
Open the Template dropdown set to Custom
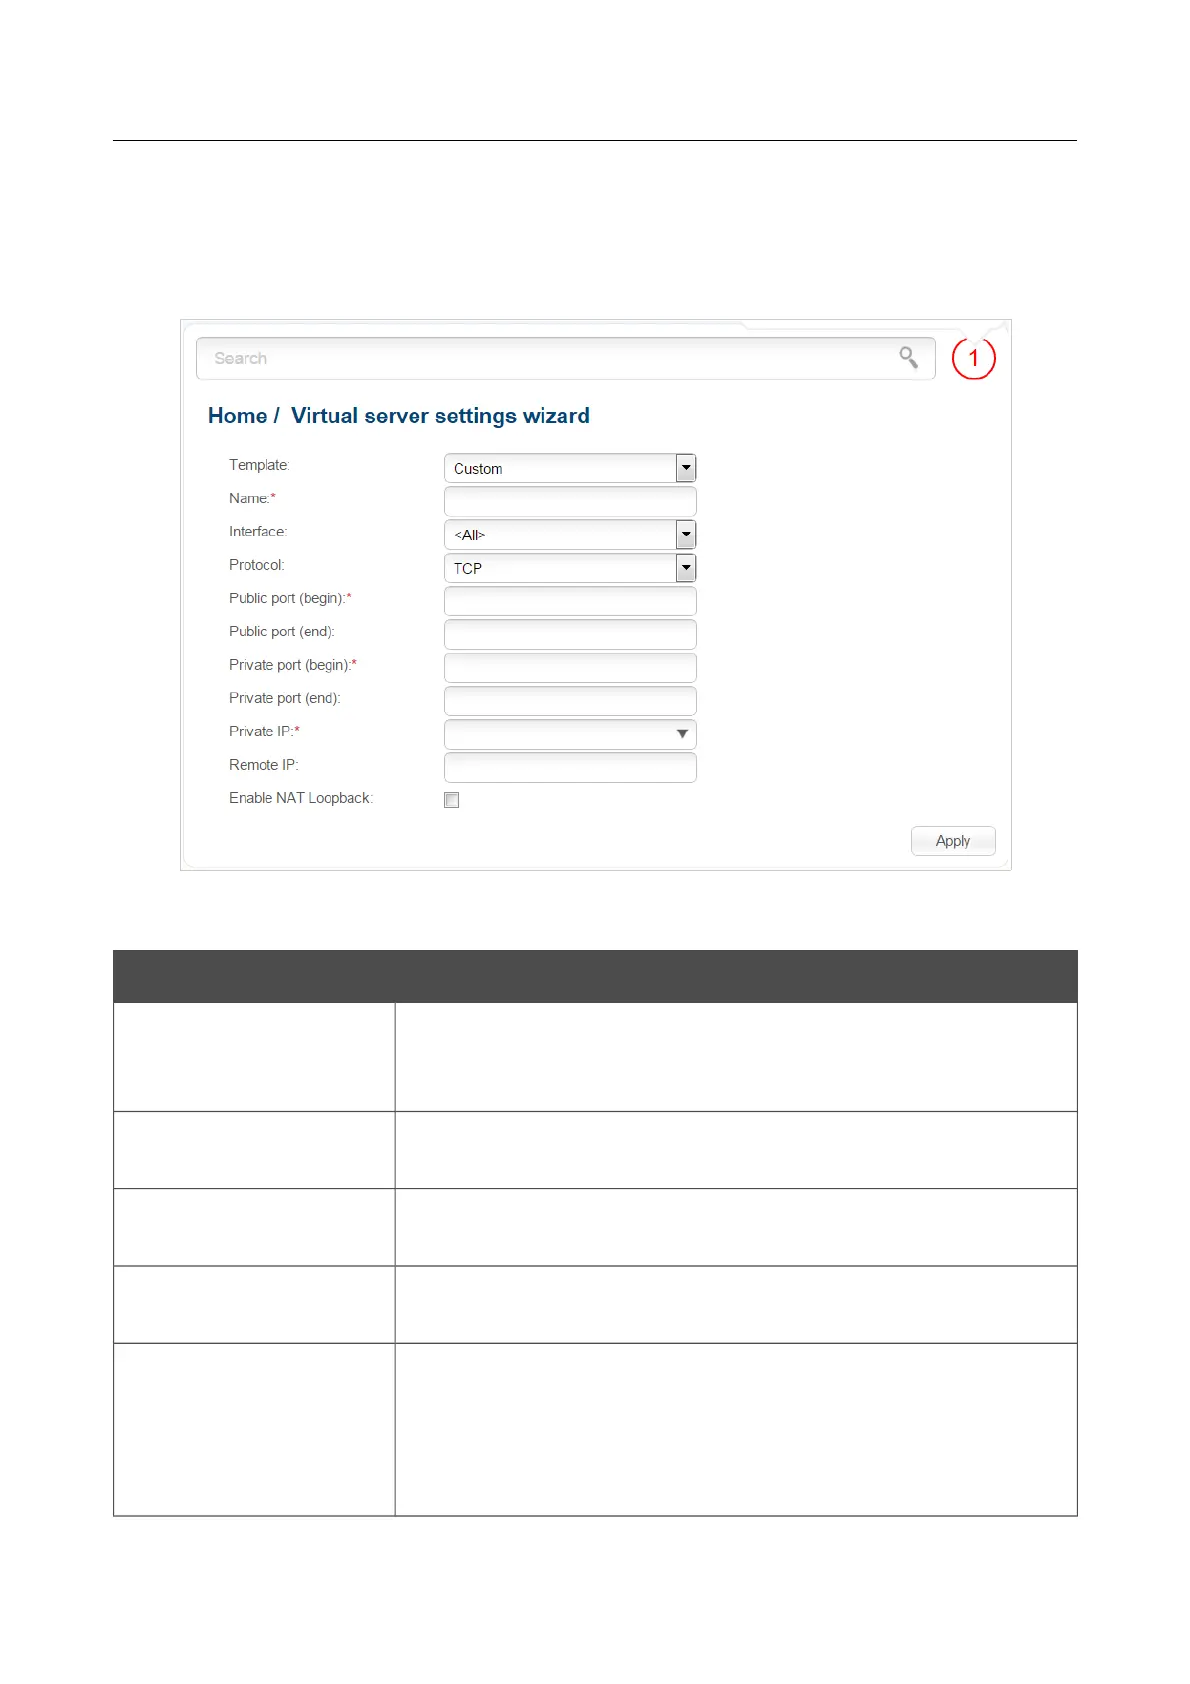[570, 468]
